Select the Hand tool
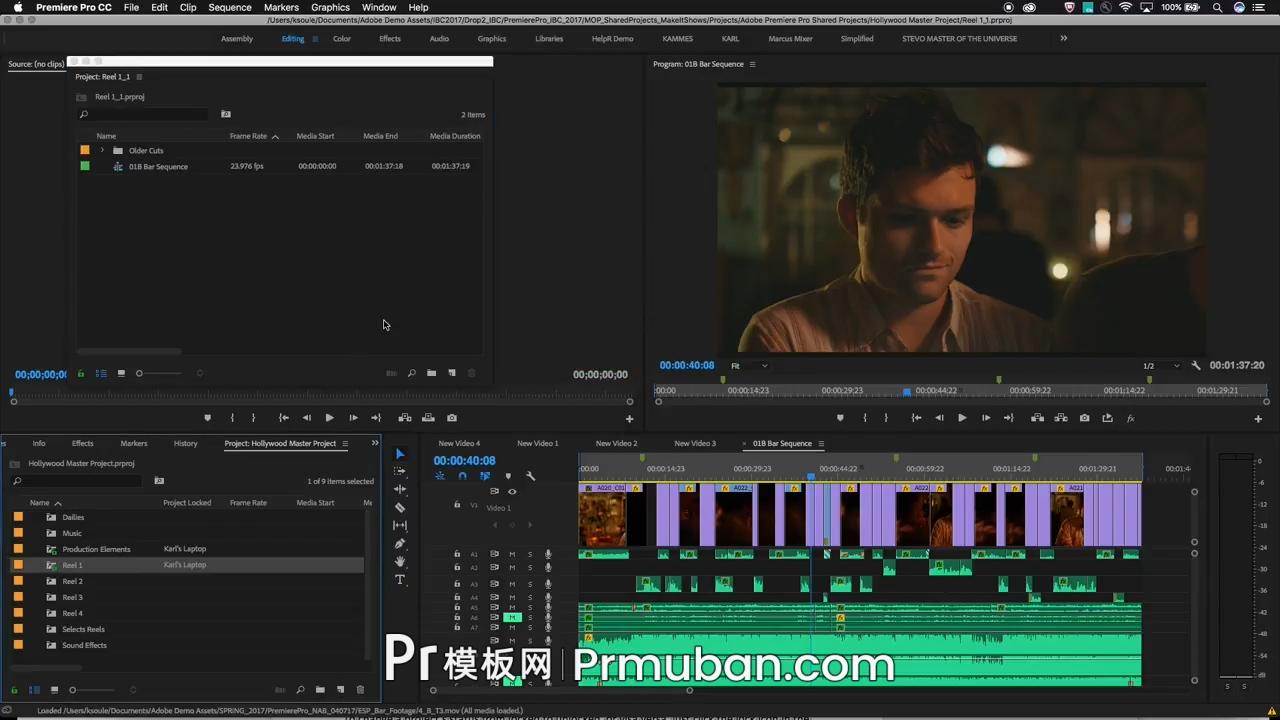The image size is (1280, 720). pos(400,562)
